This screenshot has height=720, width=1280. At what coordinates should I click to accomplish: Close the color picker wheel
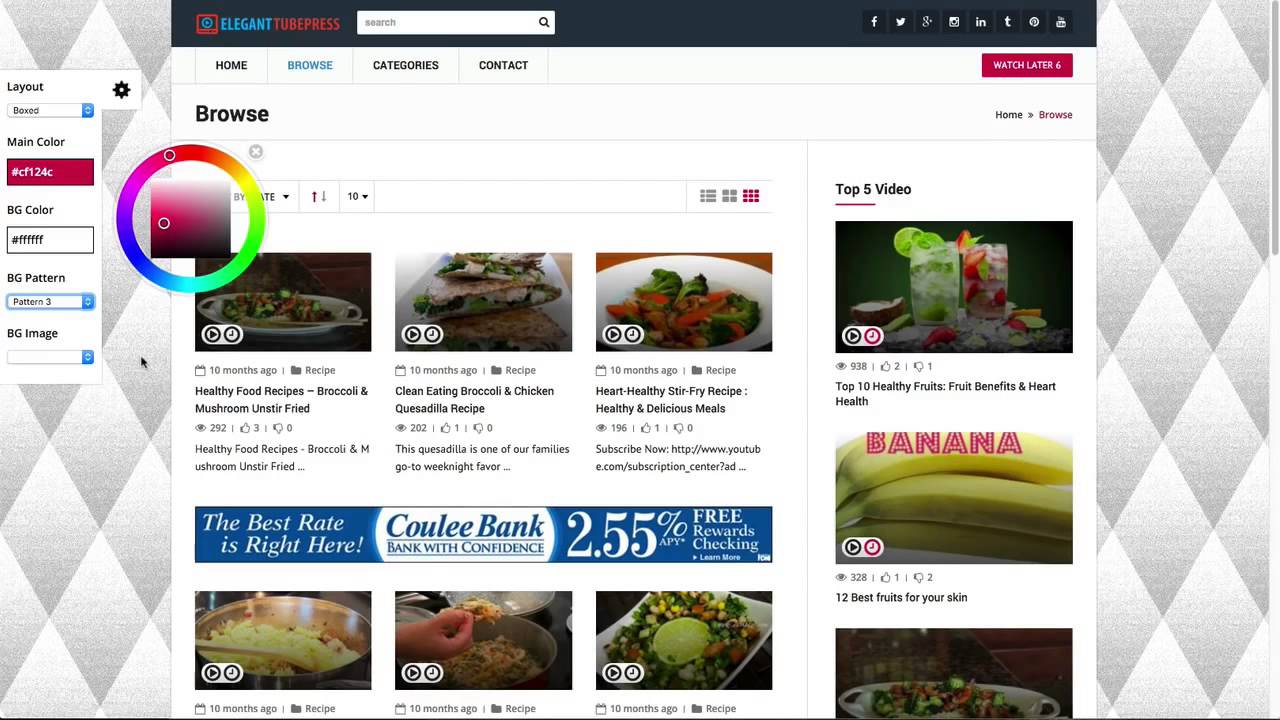256,152
